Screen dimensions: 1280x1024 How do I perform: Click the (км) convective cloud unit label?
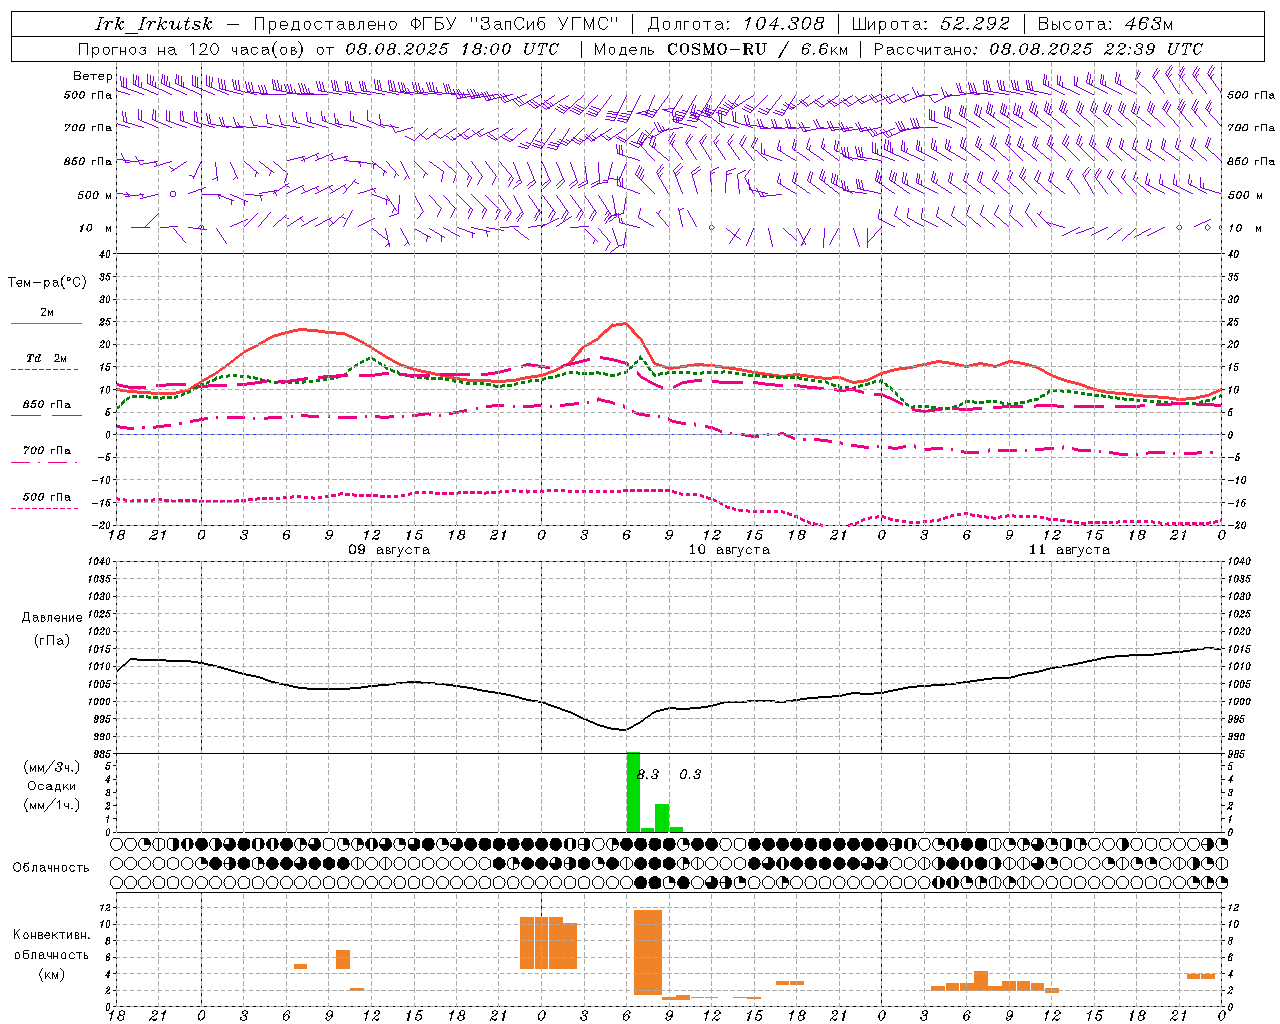[52, 974]
